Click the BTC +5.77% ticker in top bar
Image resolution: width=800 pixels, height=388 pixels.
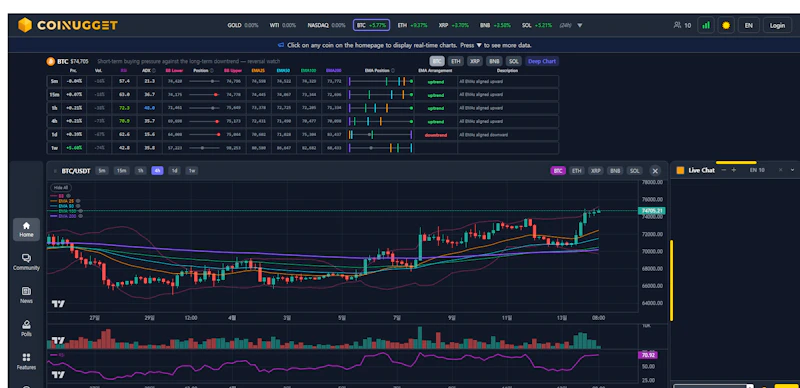(x=371, y=25)
